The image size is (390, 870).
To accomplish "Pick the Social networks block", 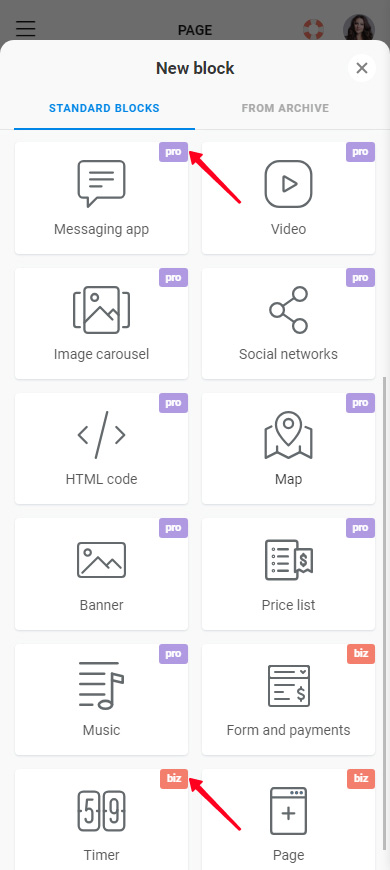I will [288, 323].
